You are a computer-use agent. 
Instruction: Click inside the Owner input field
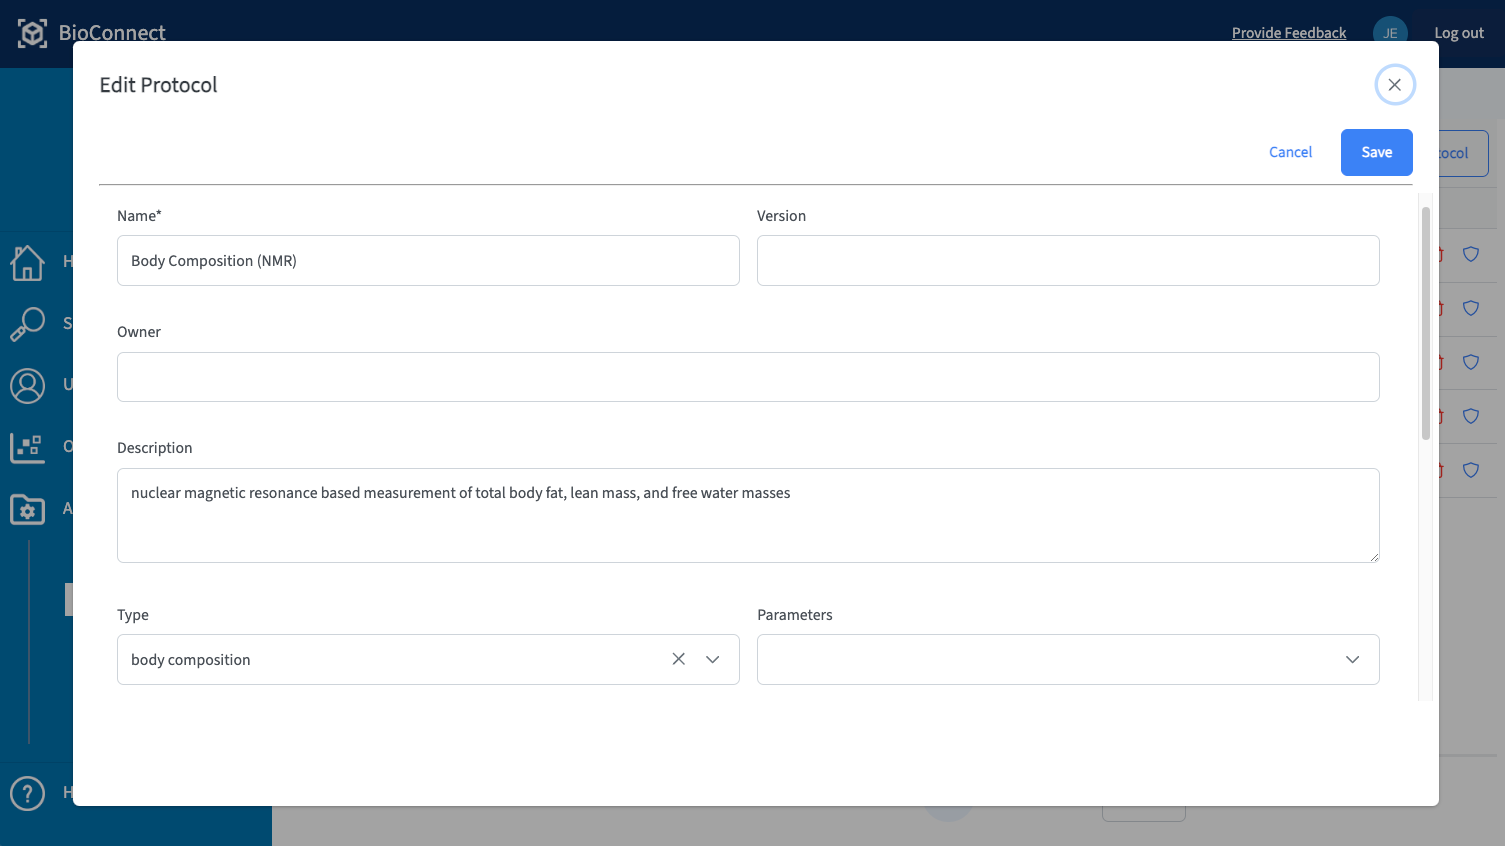point(748,377)
